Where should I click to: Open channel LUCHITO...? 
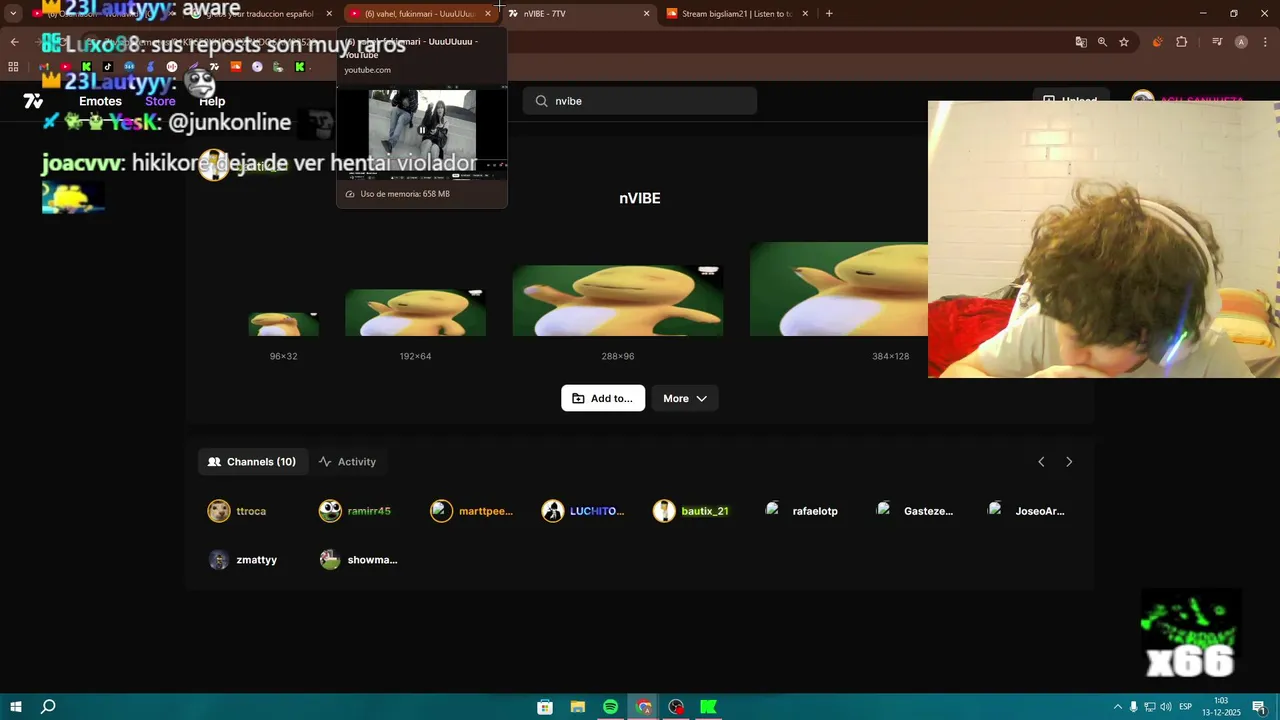(x=583, y=511)
